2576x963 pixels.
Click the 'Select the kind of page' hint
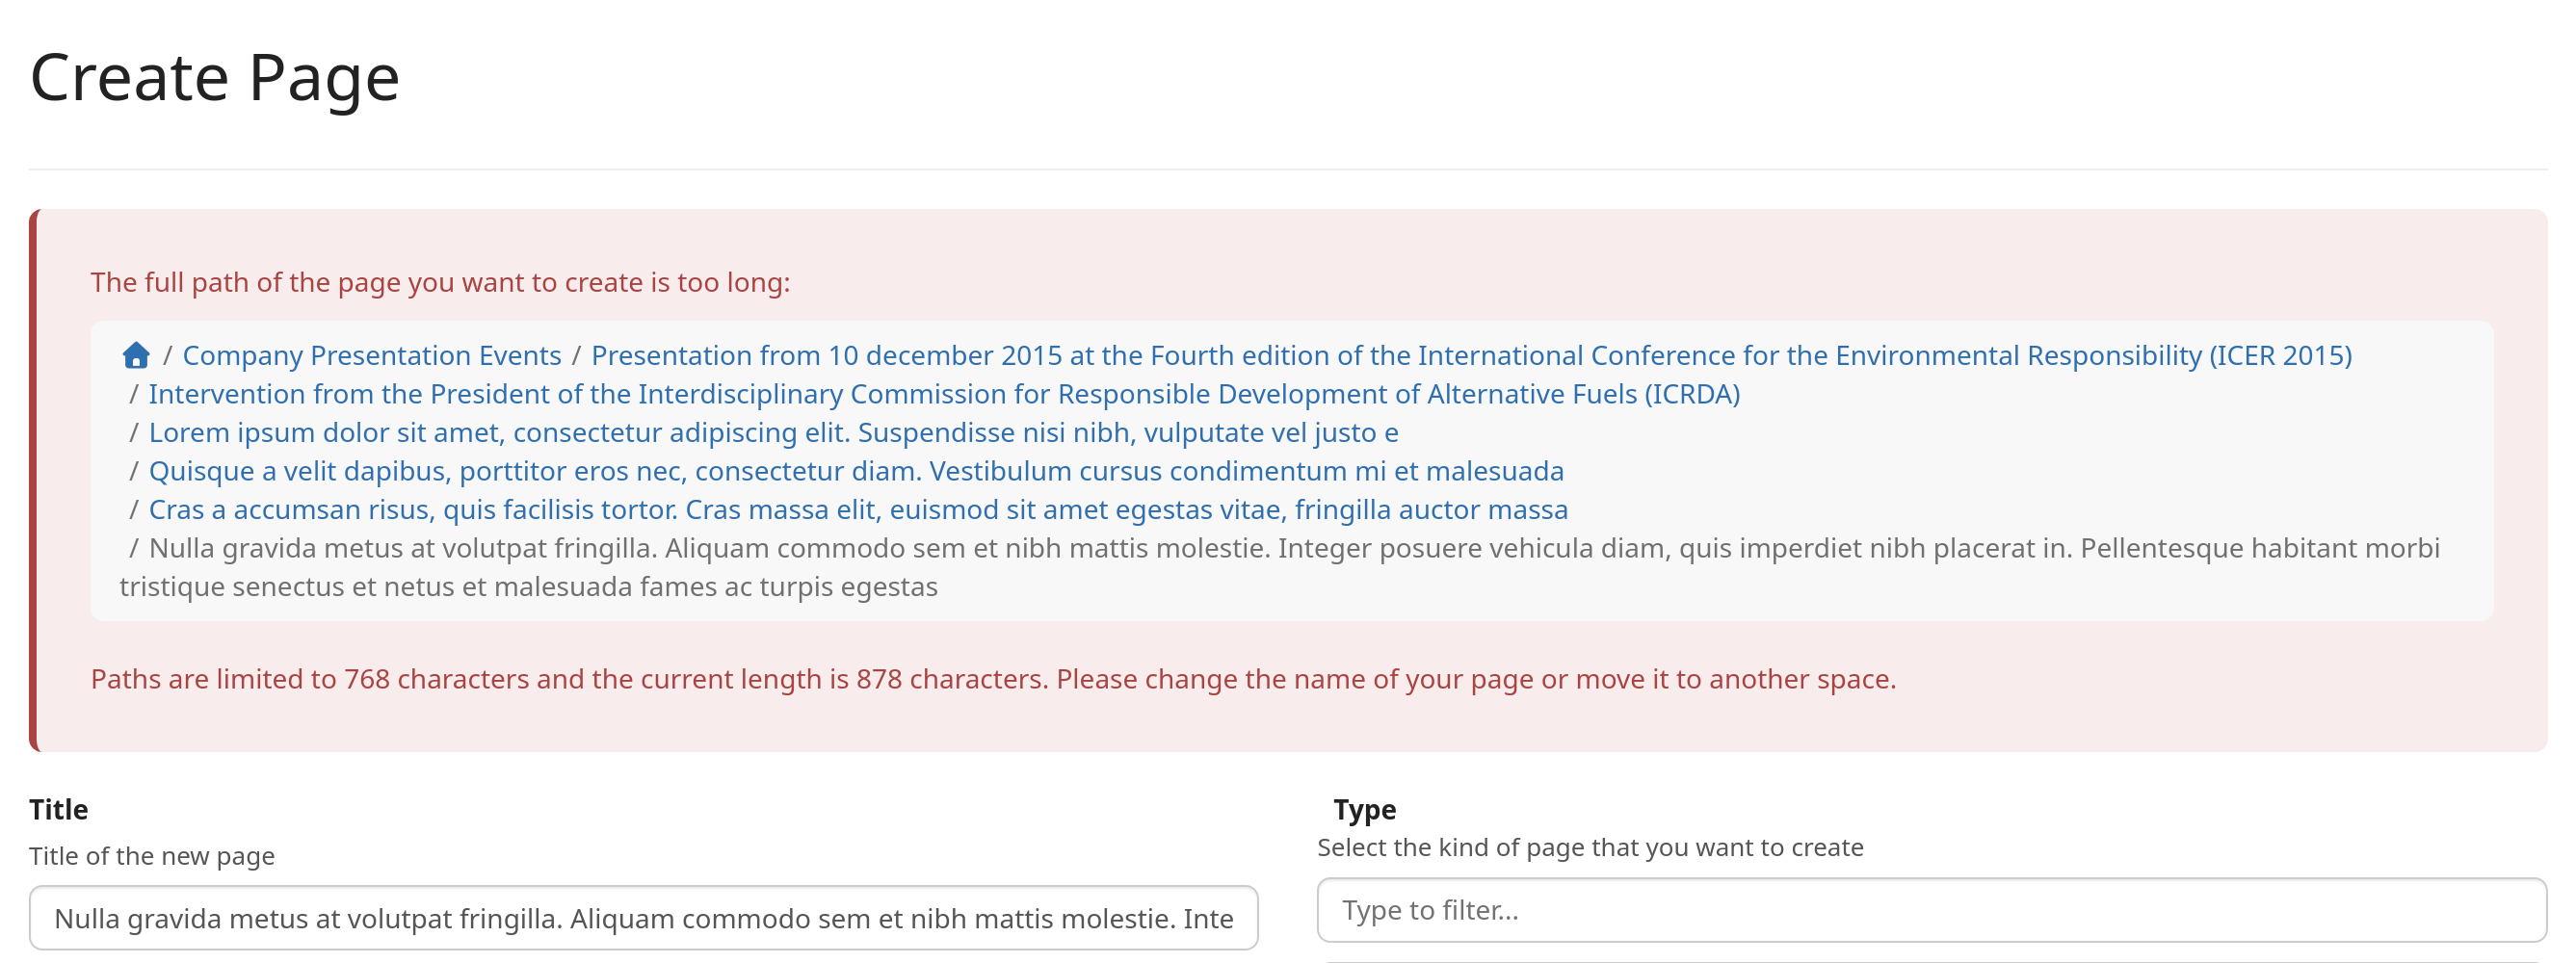(x=1589, y=848)
